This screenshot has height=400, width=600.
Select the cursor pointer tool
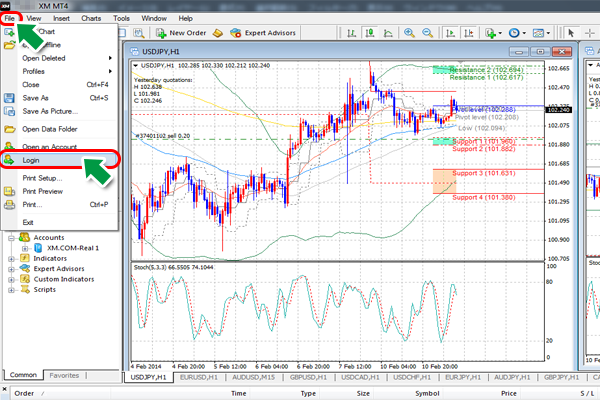point(571,33)
